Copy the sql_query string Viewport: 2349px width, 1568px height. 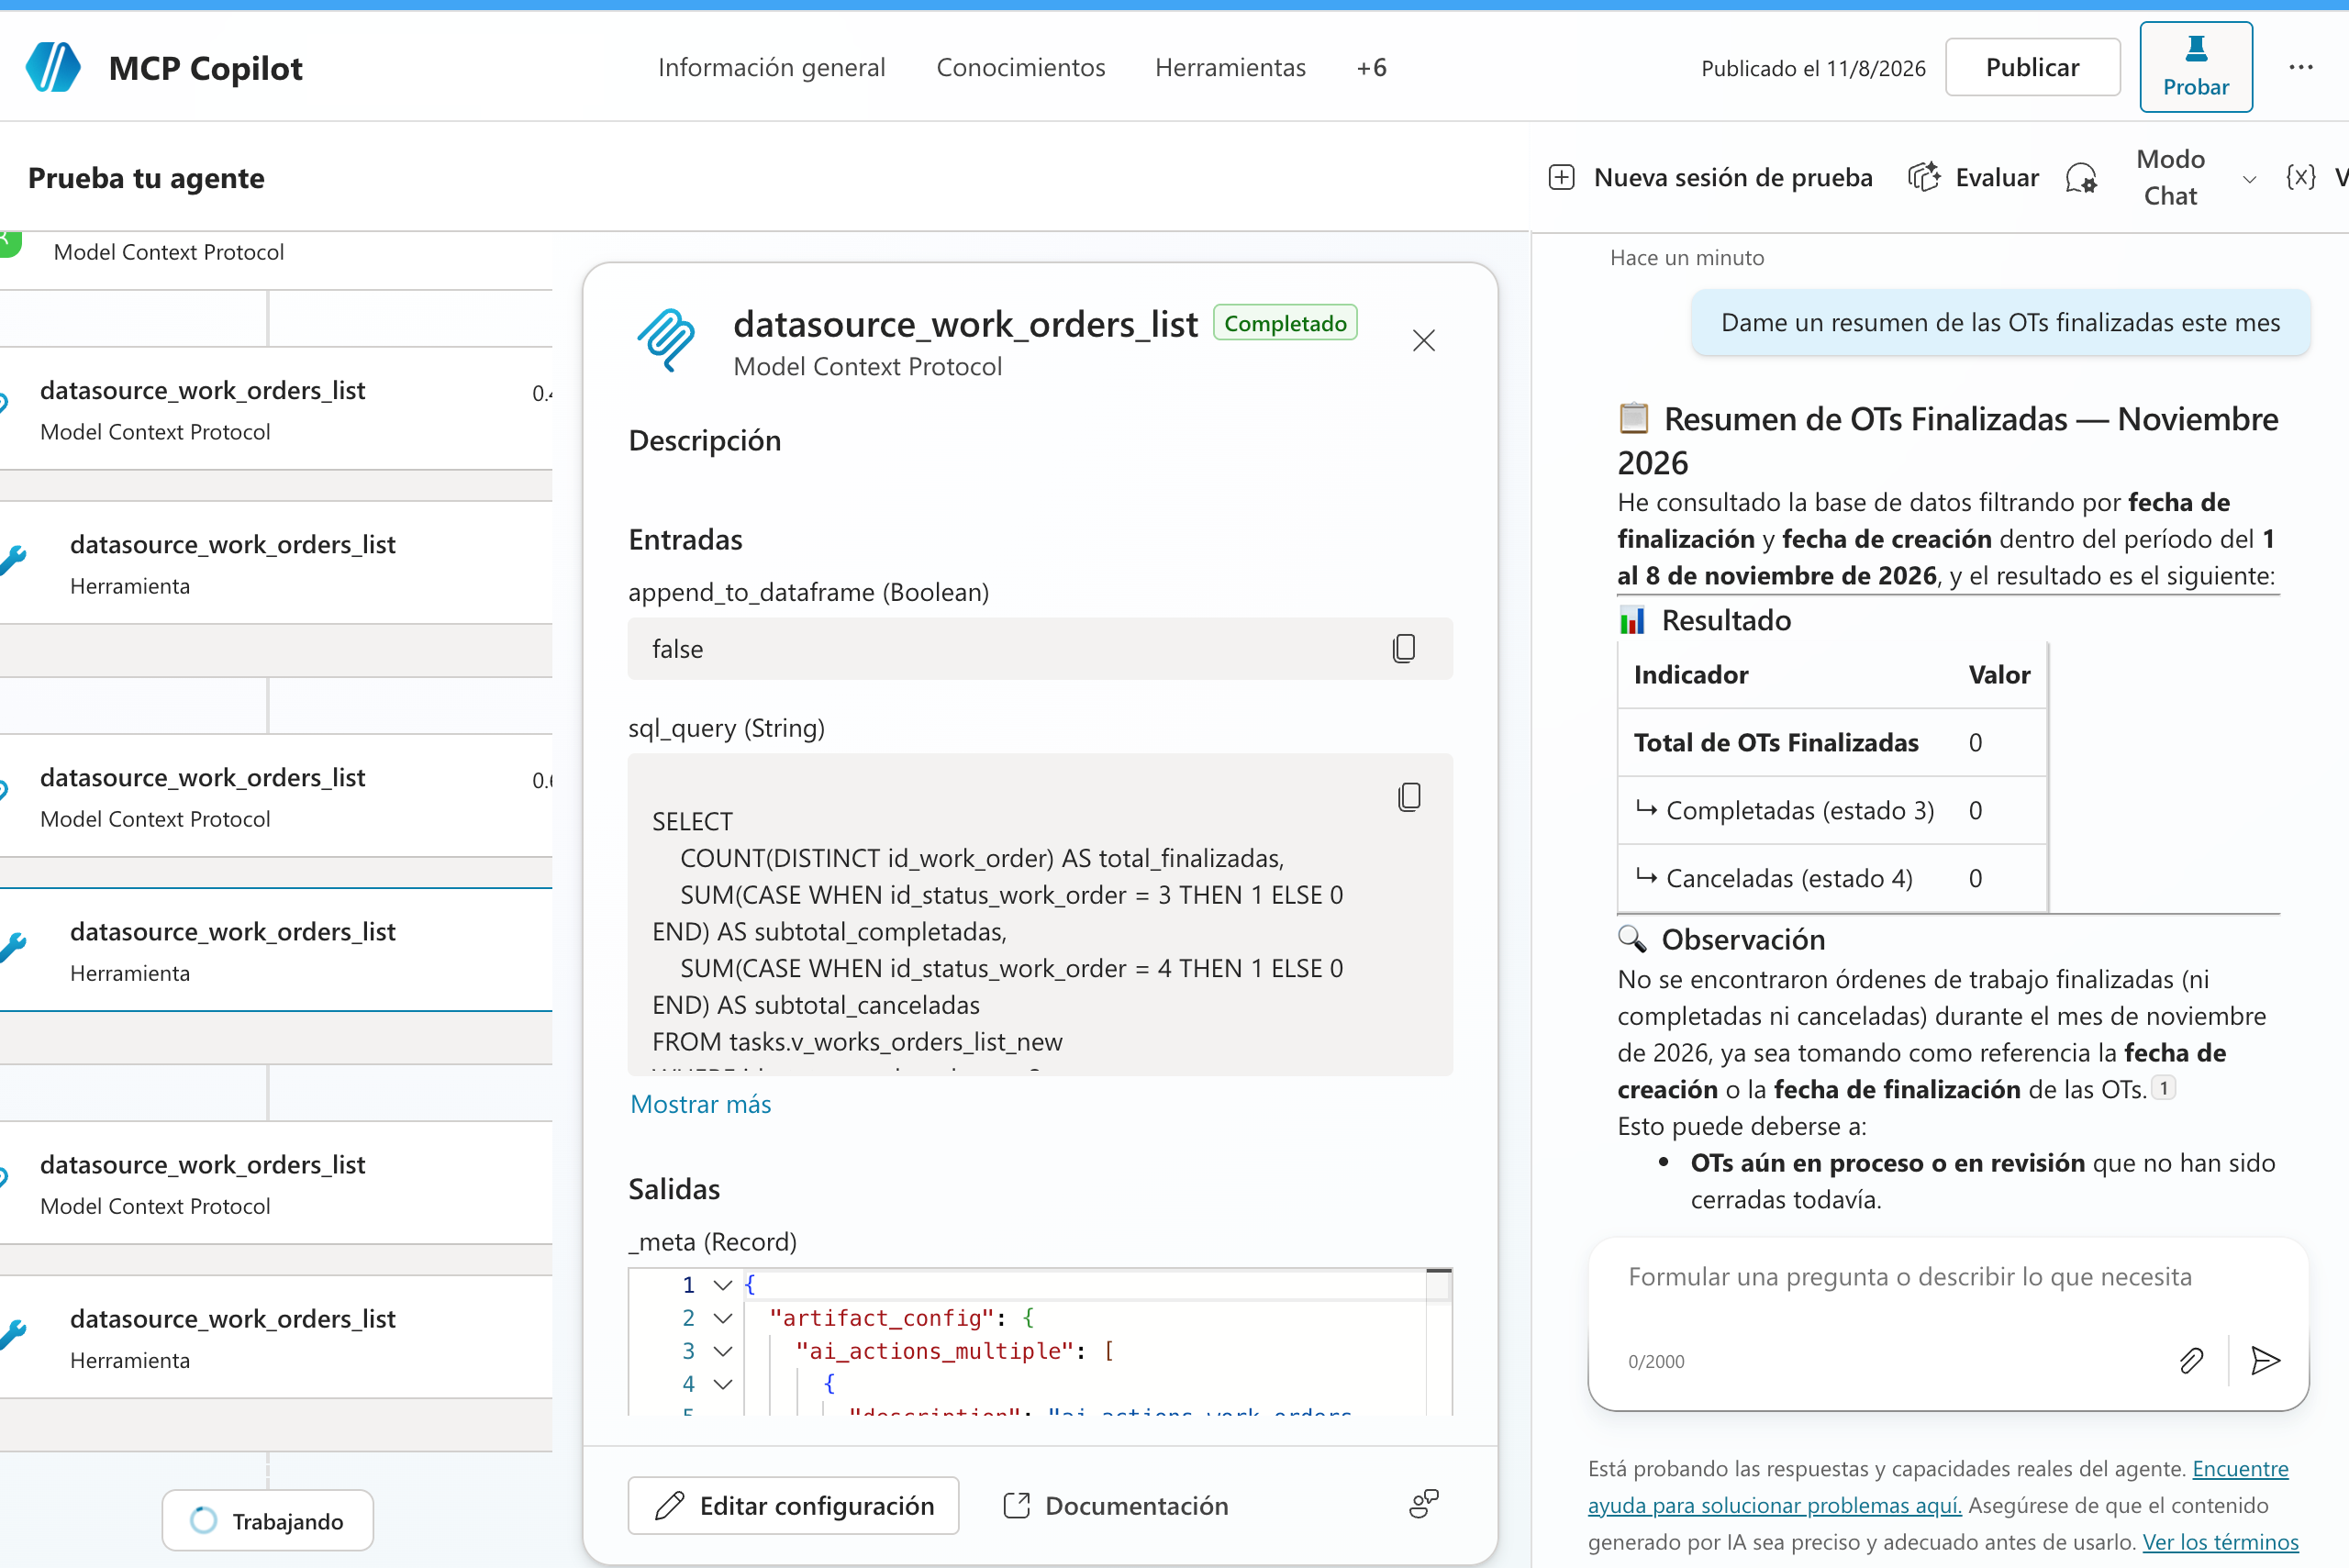[1409, 797]
